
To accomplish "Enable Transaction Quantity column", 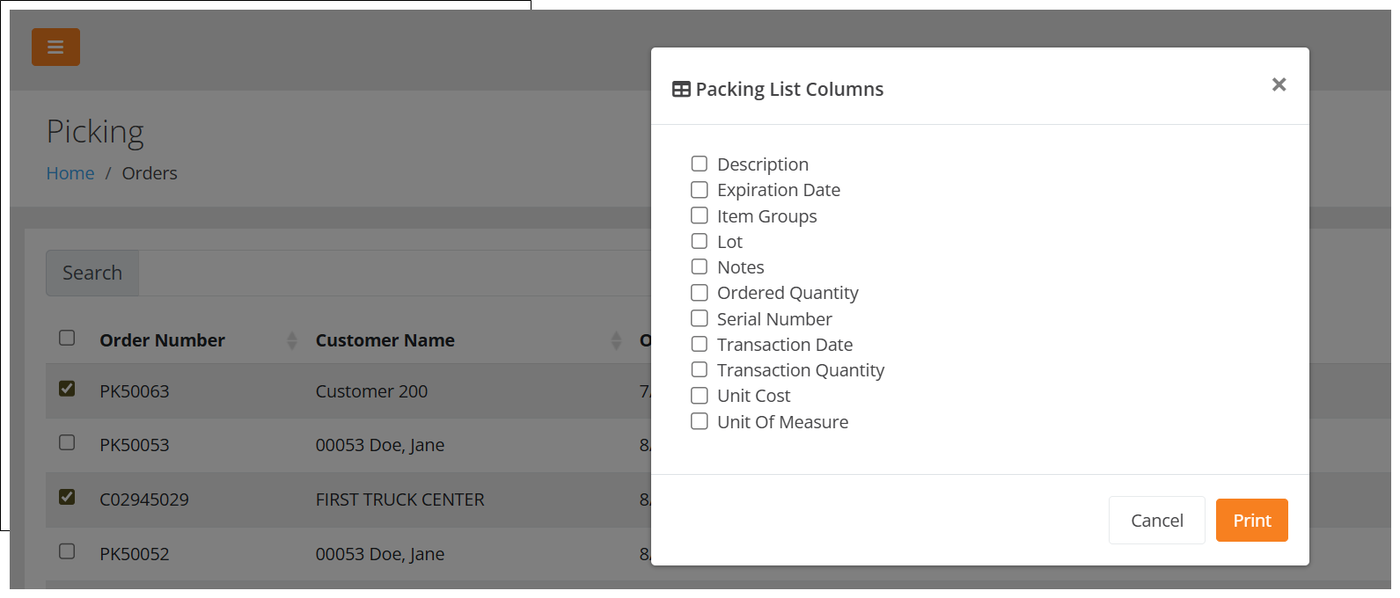I will 699,369.
